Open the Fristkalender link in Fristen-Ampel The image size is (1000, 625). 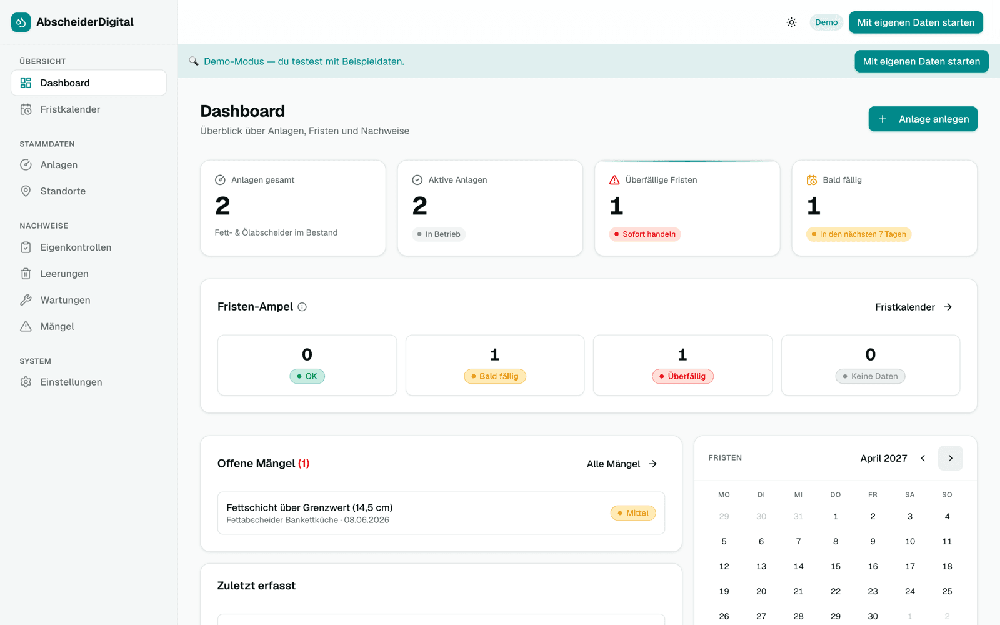coord(913,307)
